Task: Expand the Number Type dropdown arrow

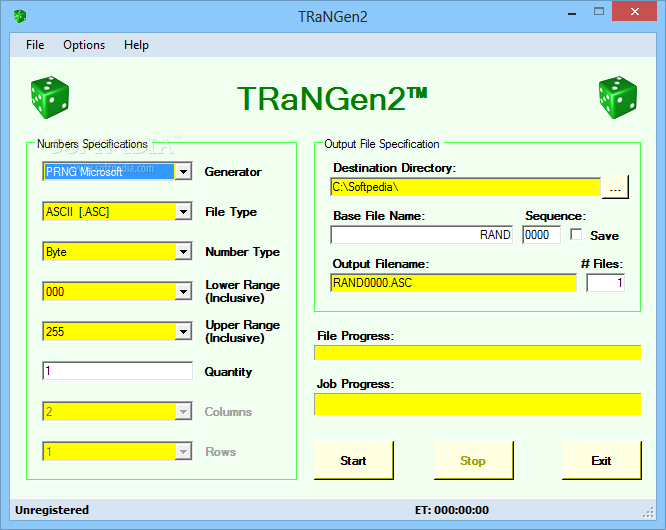Action: pyautogui.click(x=183, y=251)
